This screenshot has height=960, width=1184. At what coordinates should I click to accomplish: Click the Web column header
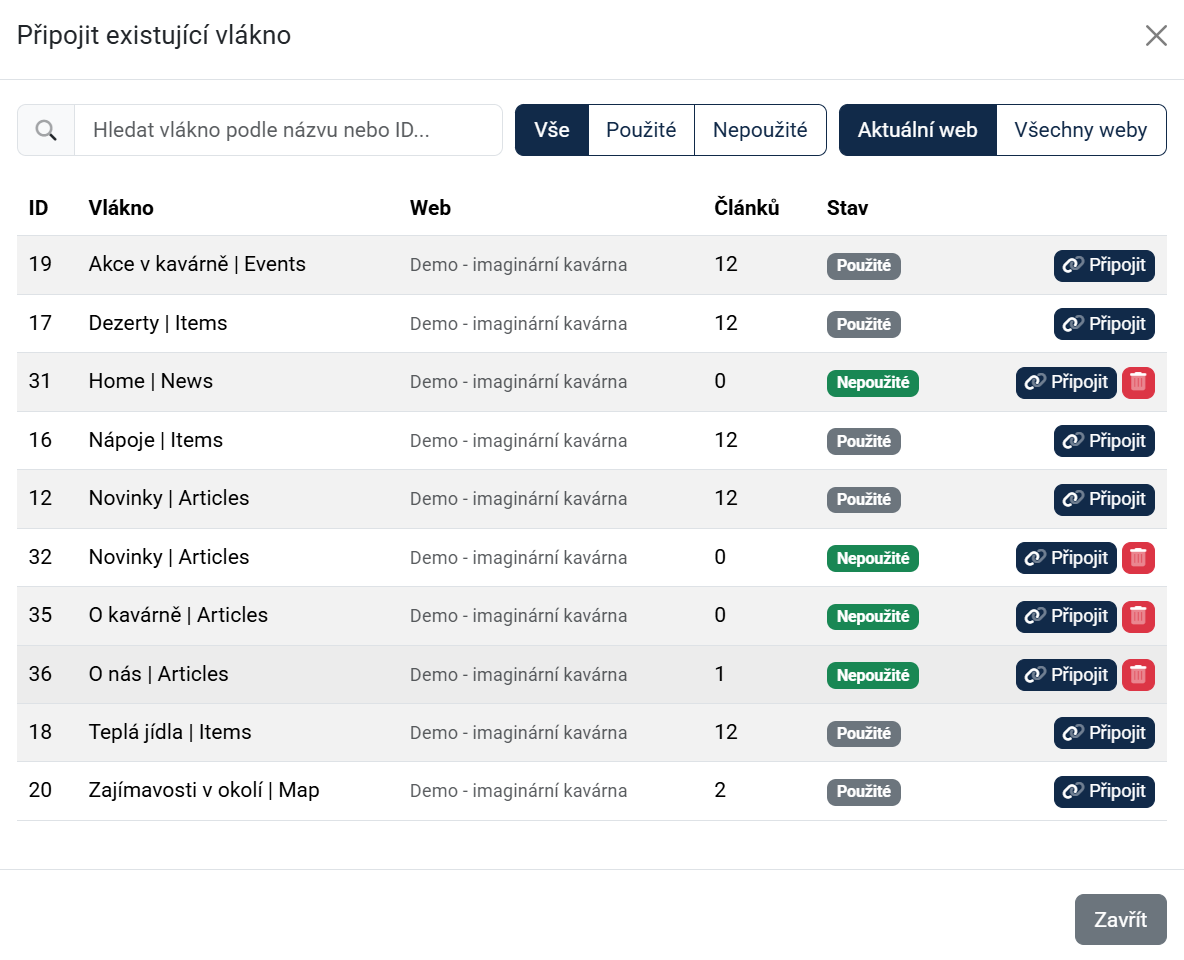430,208
